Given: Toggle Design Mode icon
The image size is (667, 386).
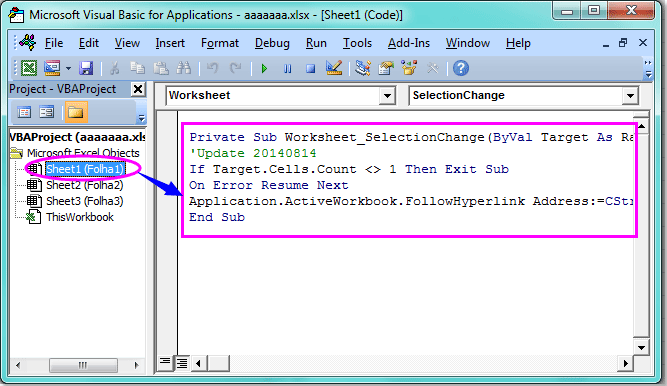Looking at the screenshot, I should [x=334, y=68].
